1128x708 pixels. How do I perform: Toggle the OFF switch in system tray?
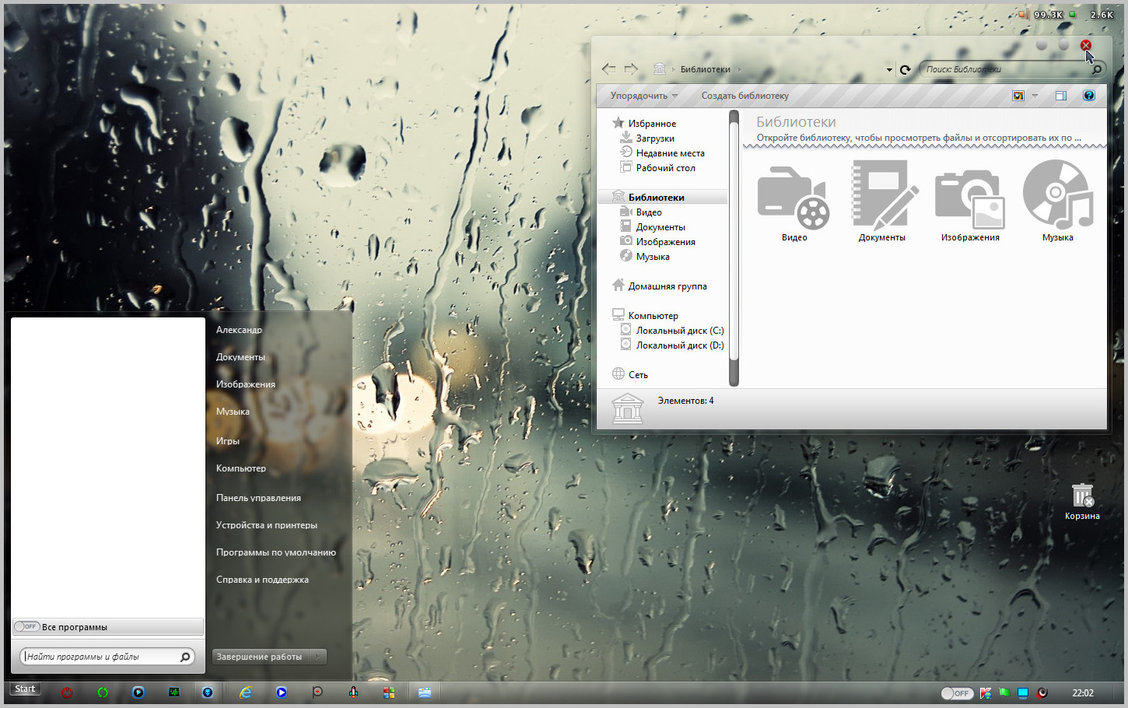click(957, 693)
